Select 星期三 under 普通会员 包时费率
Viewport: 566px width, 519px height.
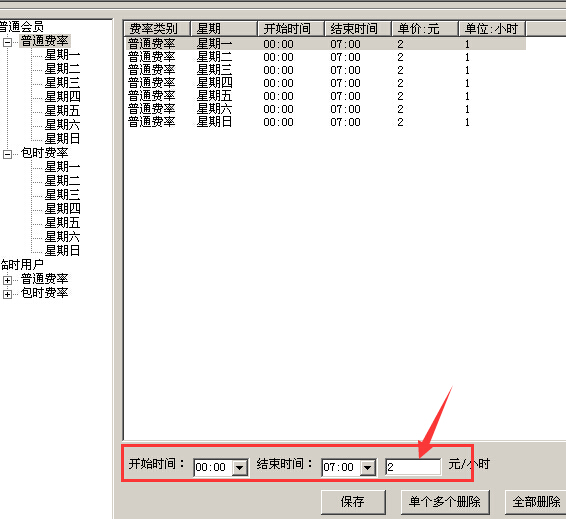[x=62, y=195]
